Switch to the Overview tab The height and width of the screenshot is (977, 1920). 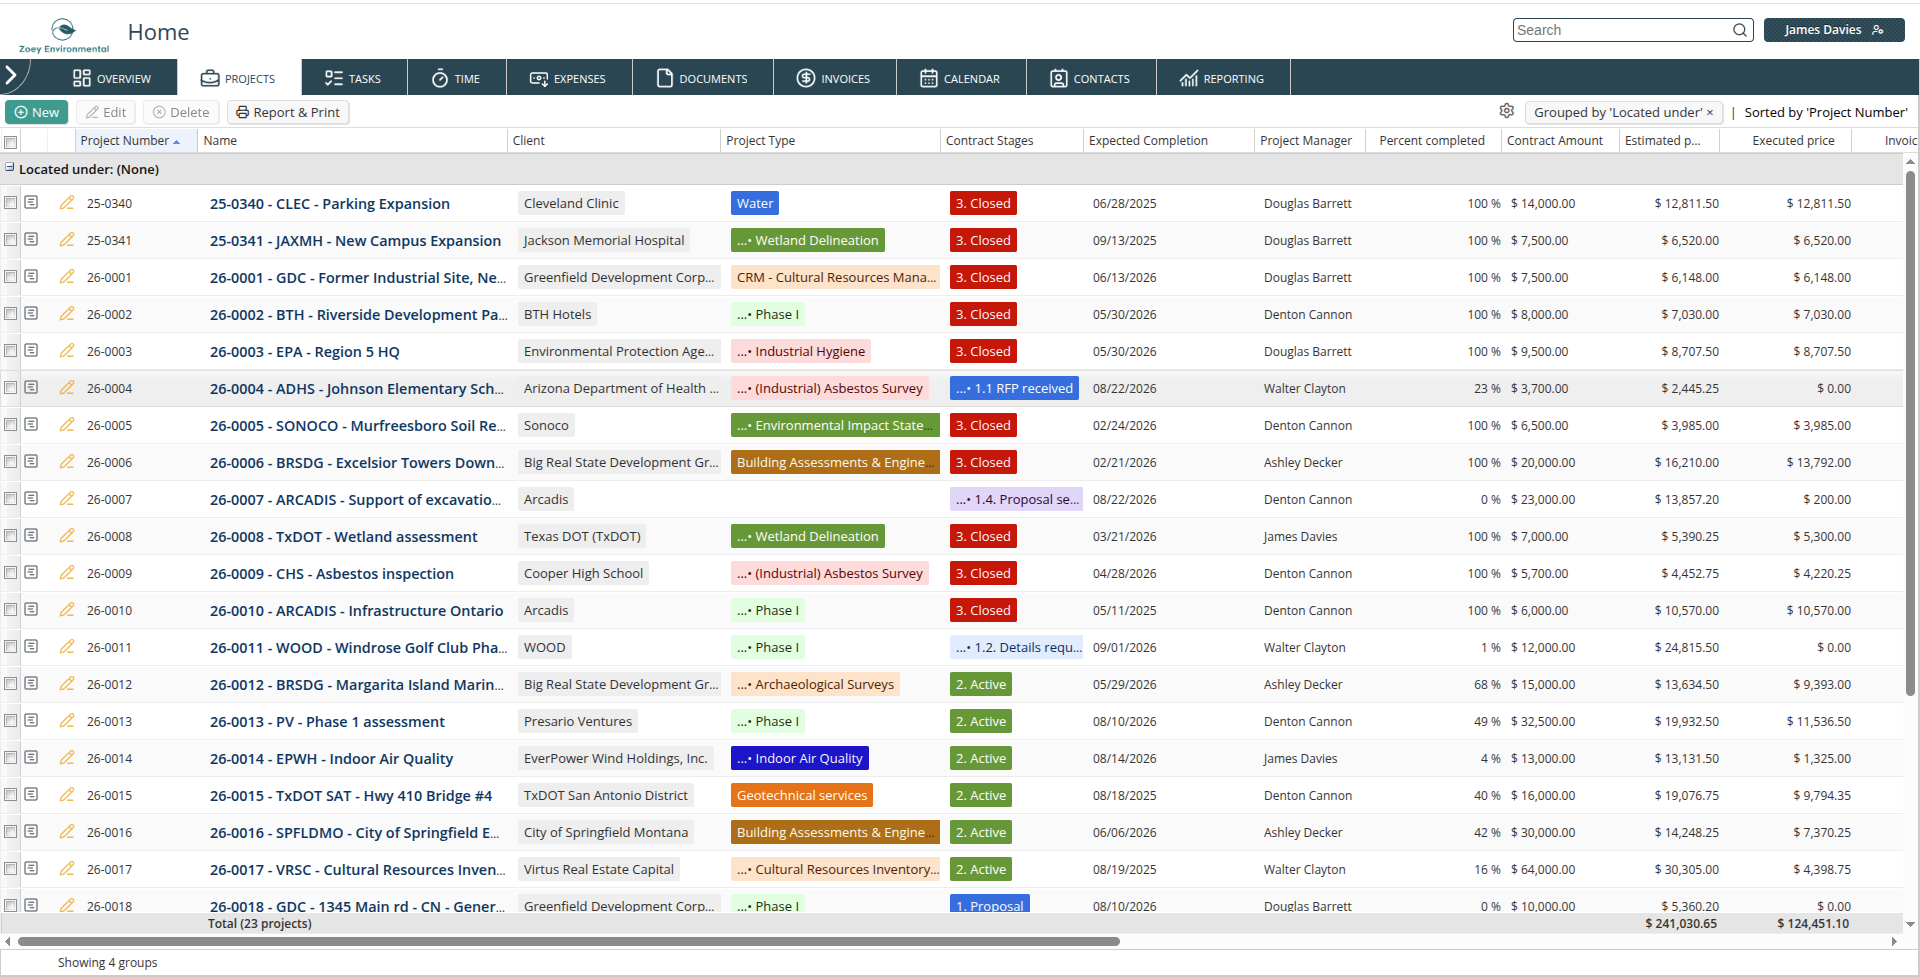(x=112, y=78)
